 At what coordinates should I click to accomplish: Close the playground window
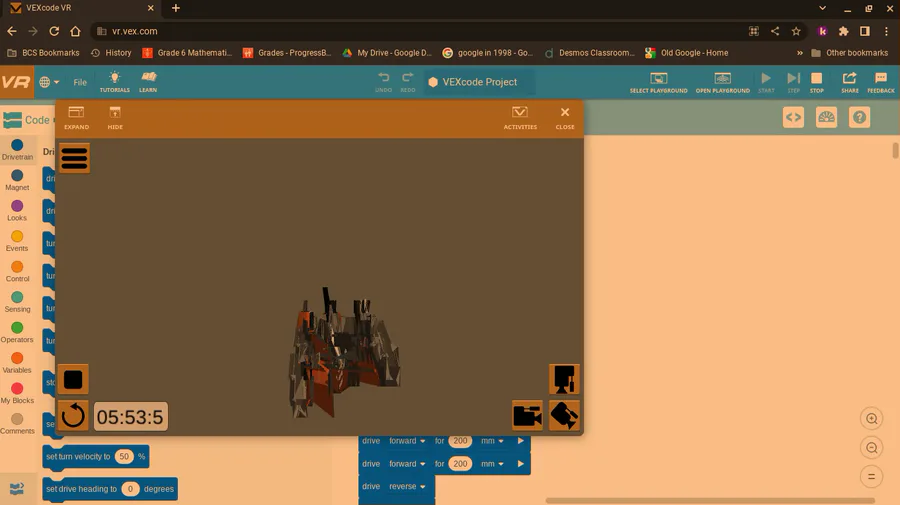point(565,118)
